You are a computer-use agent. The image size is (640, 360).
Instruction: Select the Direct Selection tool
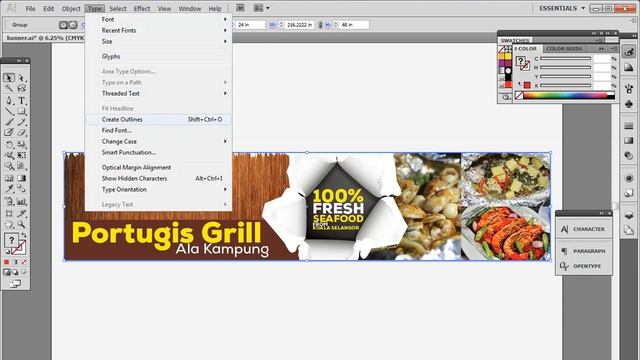click(22, 78)
